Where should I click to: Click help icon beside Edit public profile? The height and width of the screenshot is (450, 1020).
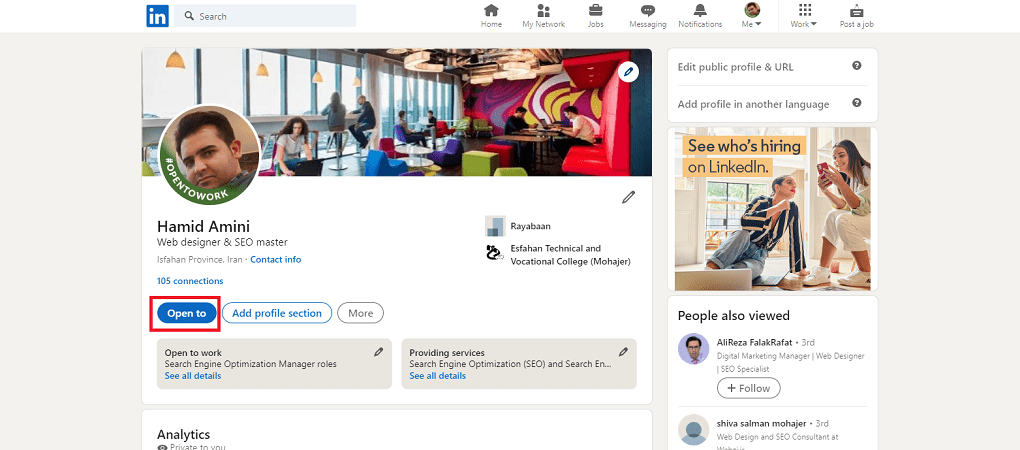(857, 66)
